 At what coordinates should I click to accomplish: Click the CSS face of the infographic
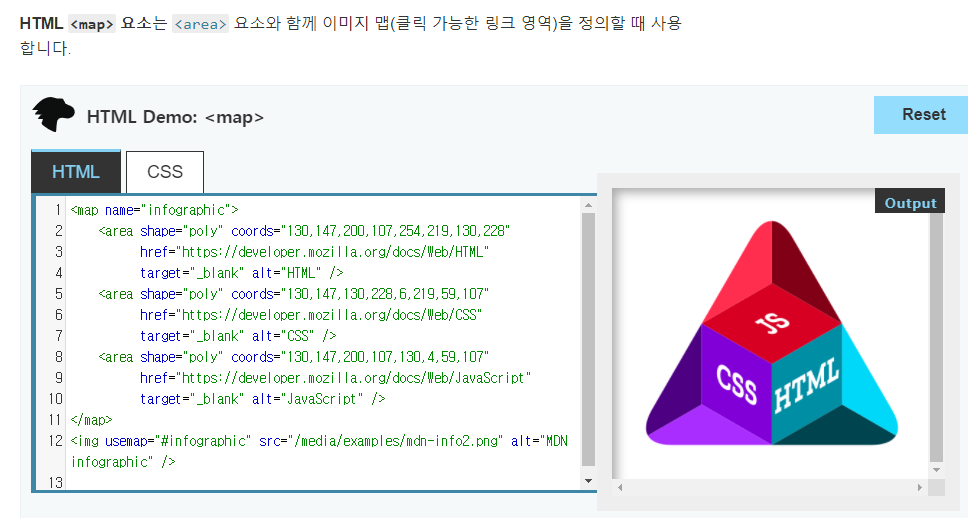736,384
